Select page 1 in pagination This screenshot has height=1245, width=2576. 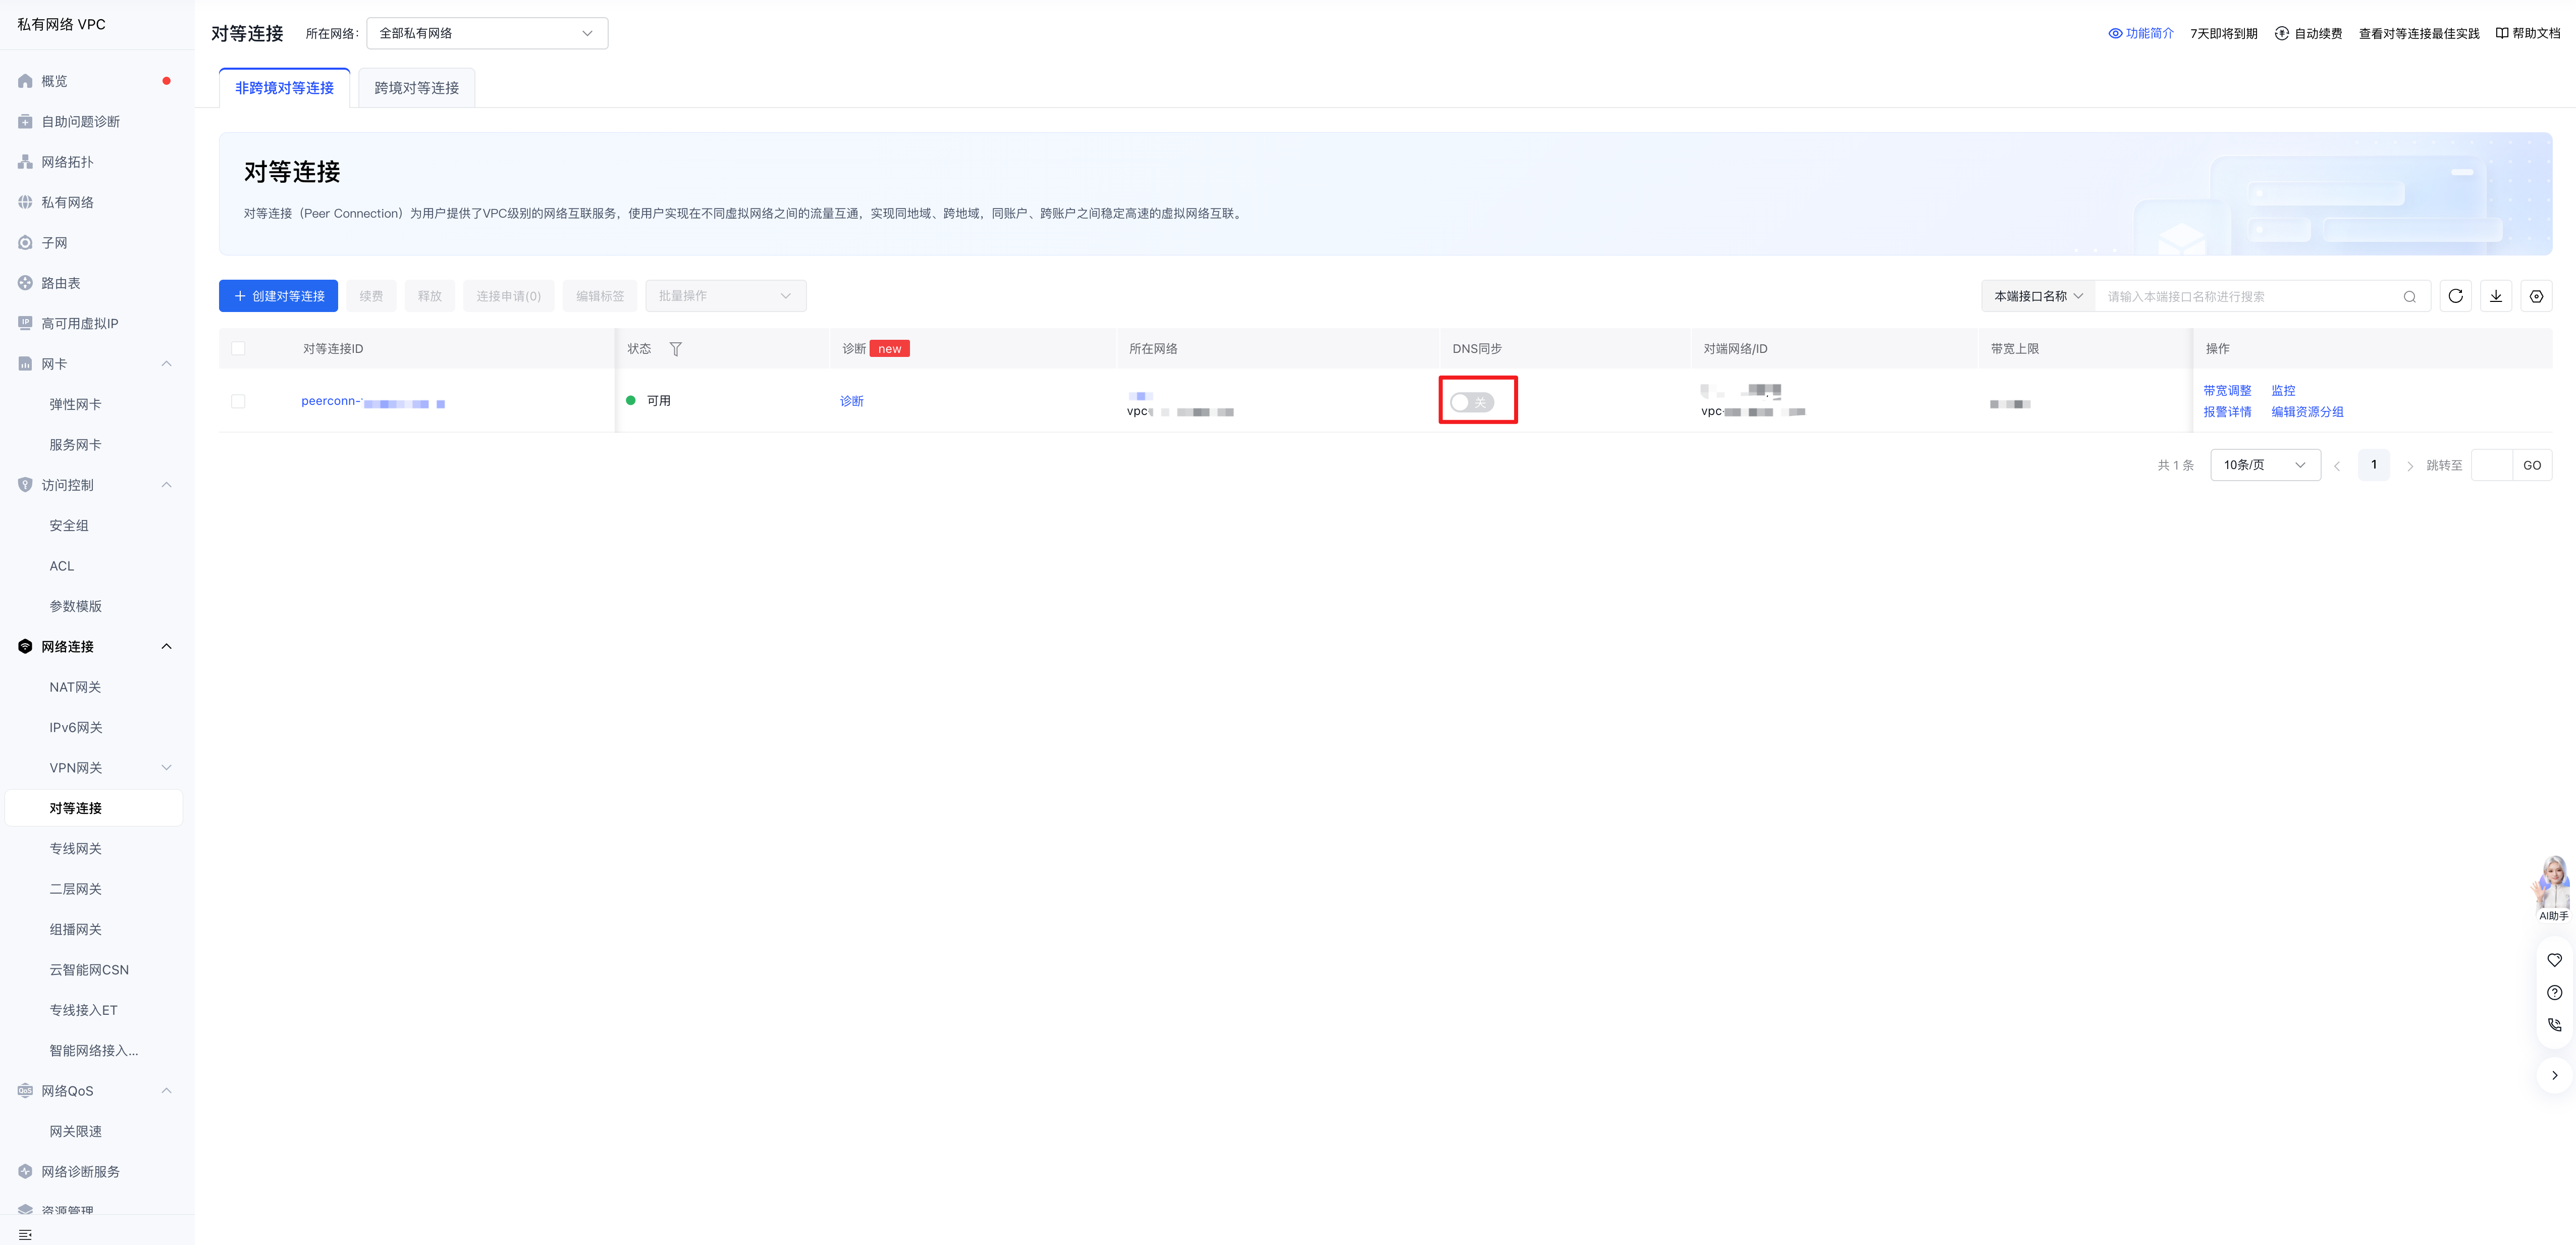2373,465
